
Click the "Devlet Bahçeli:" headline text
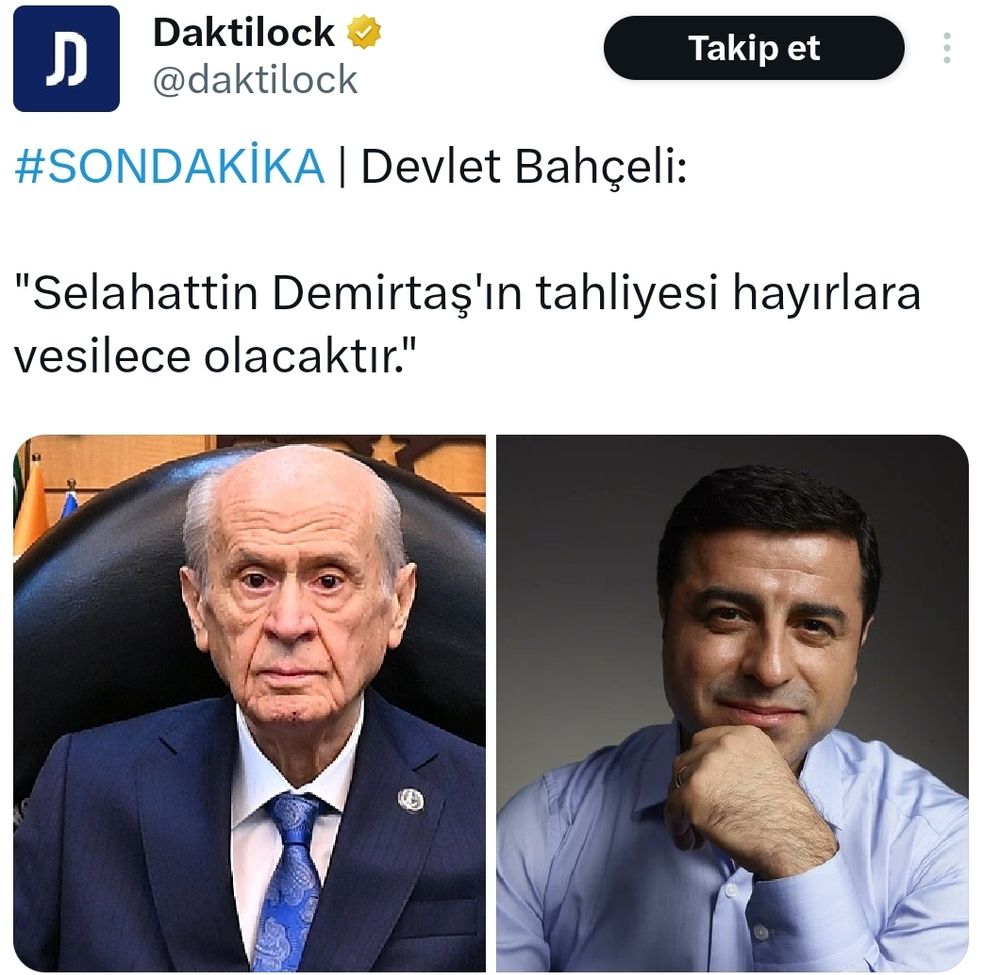pyautogui.click(x=524, y=167)
